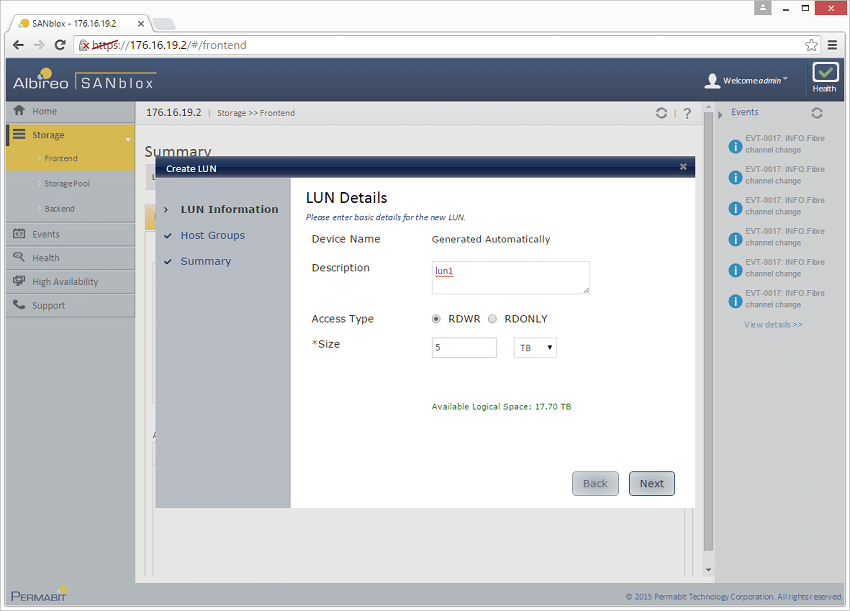The image size is (850, 611).
Task: Open the TB size unit dropdown
Action: pos(535,348)
